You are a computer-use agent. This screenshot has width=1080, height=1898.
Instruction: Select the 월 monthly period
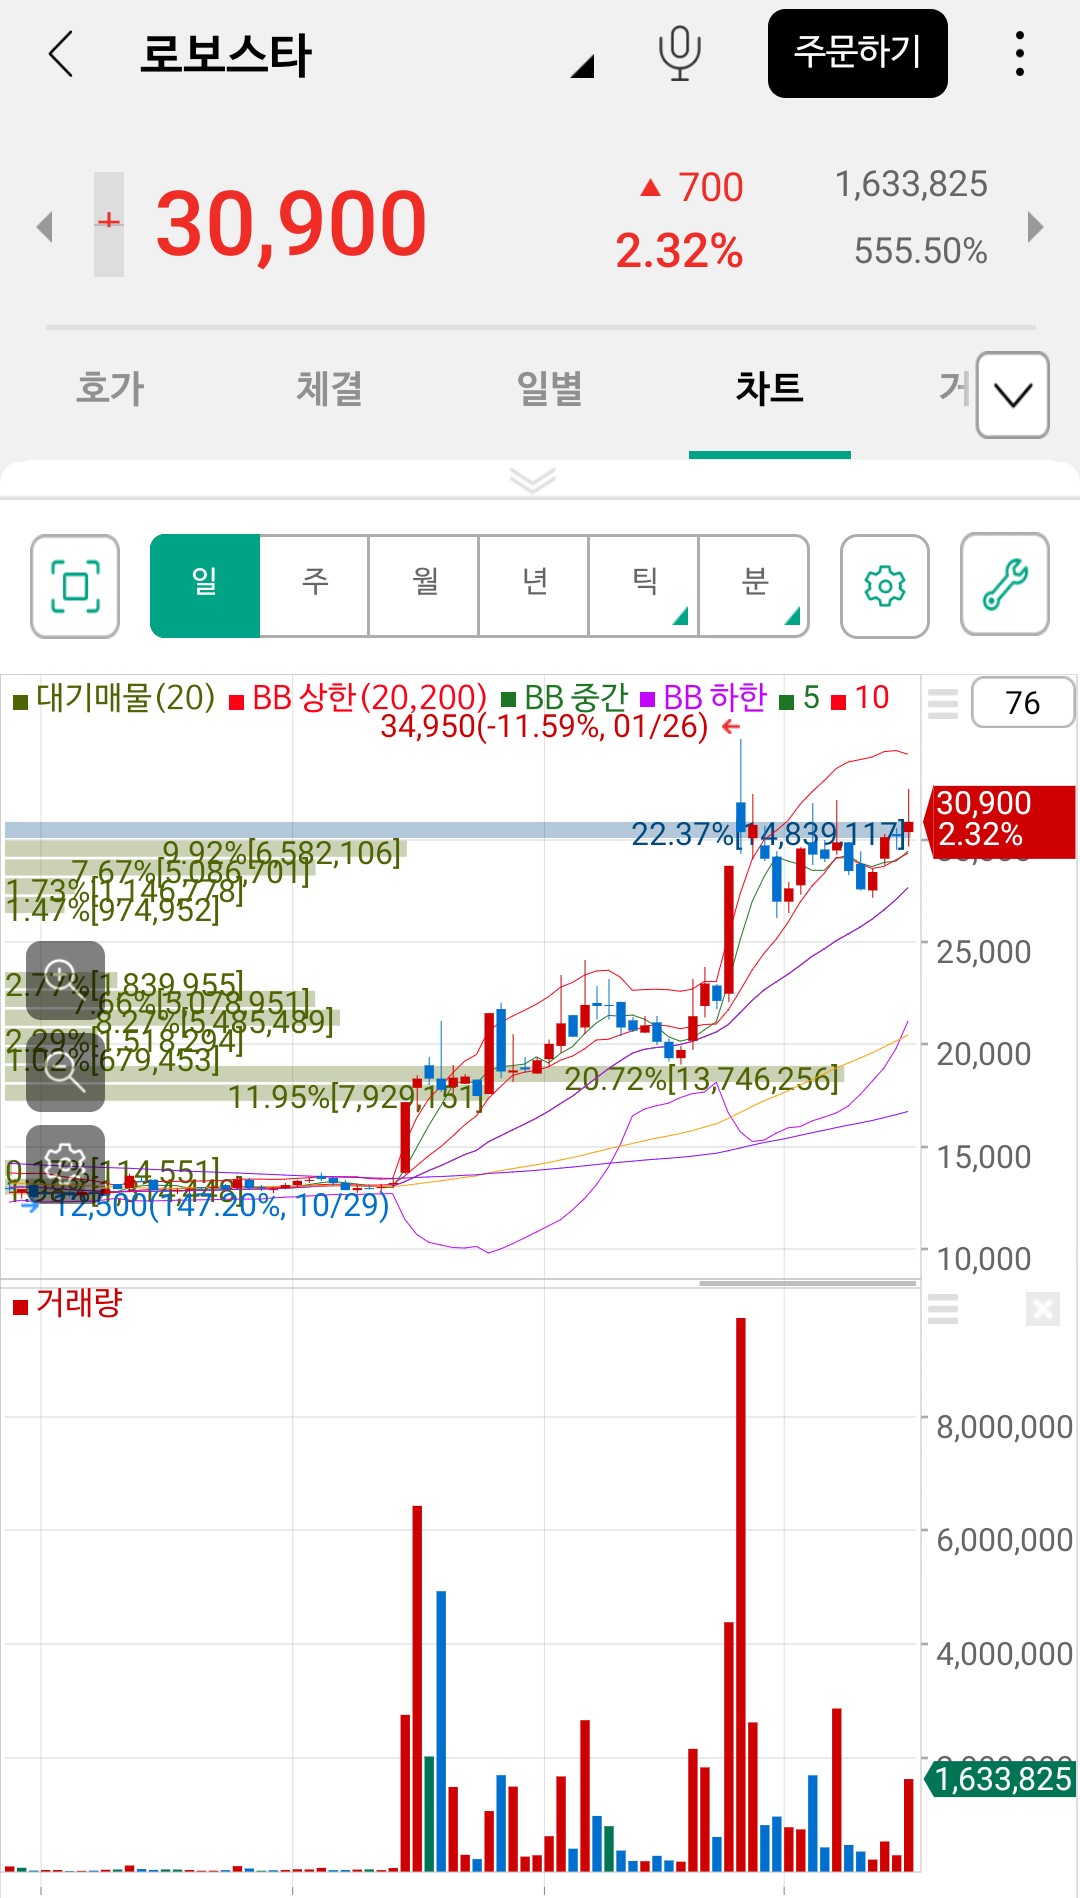[x=425, y=586]
